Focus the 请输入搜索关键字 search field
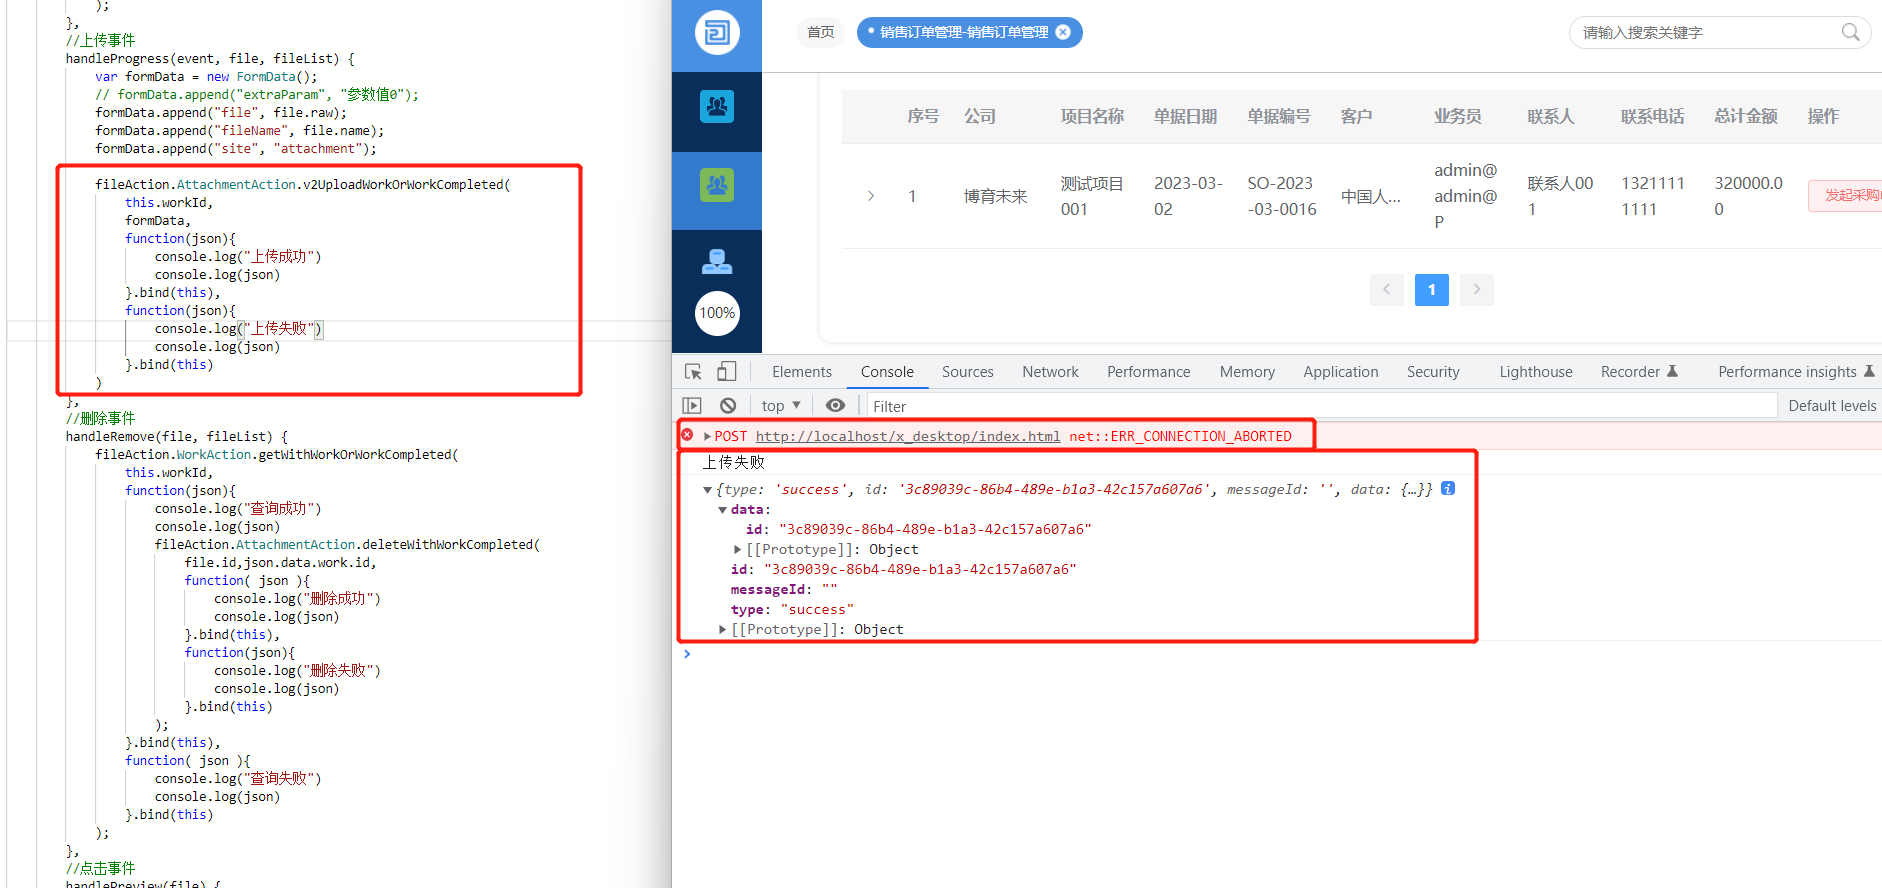Screen dimensions: 1882x888 tap(1706, 32)
